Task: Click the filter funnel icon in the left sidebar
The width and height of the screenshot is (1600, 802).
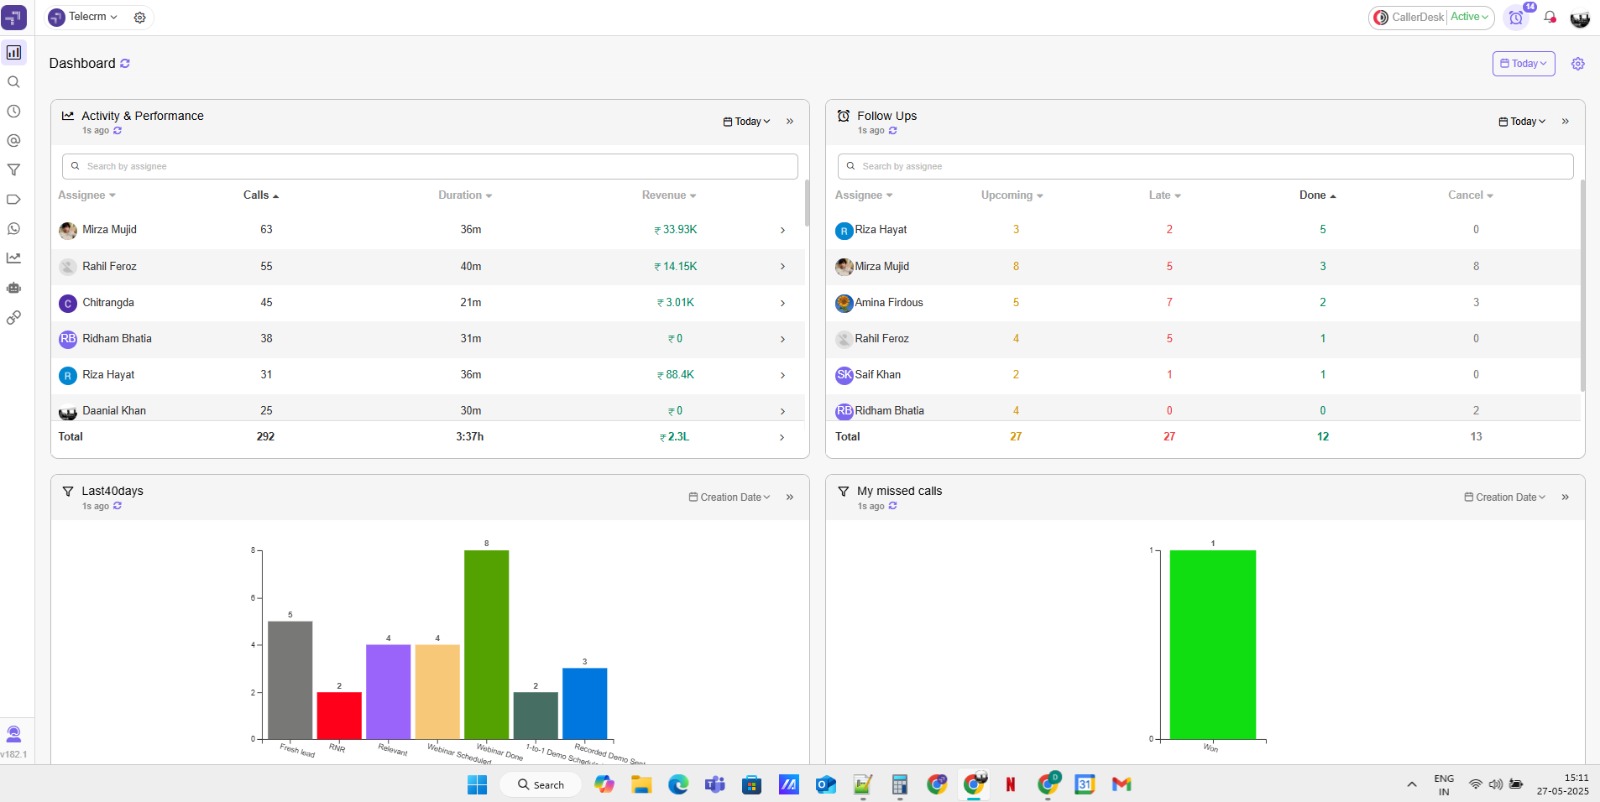Action: tap(14, 170)
